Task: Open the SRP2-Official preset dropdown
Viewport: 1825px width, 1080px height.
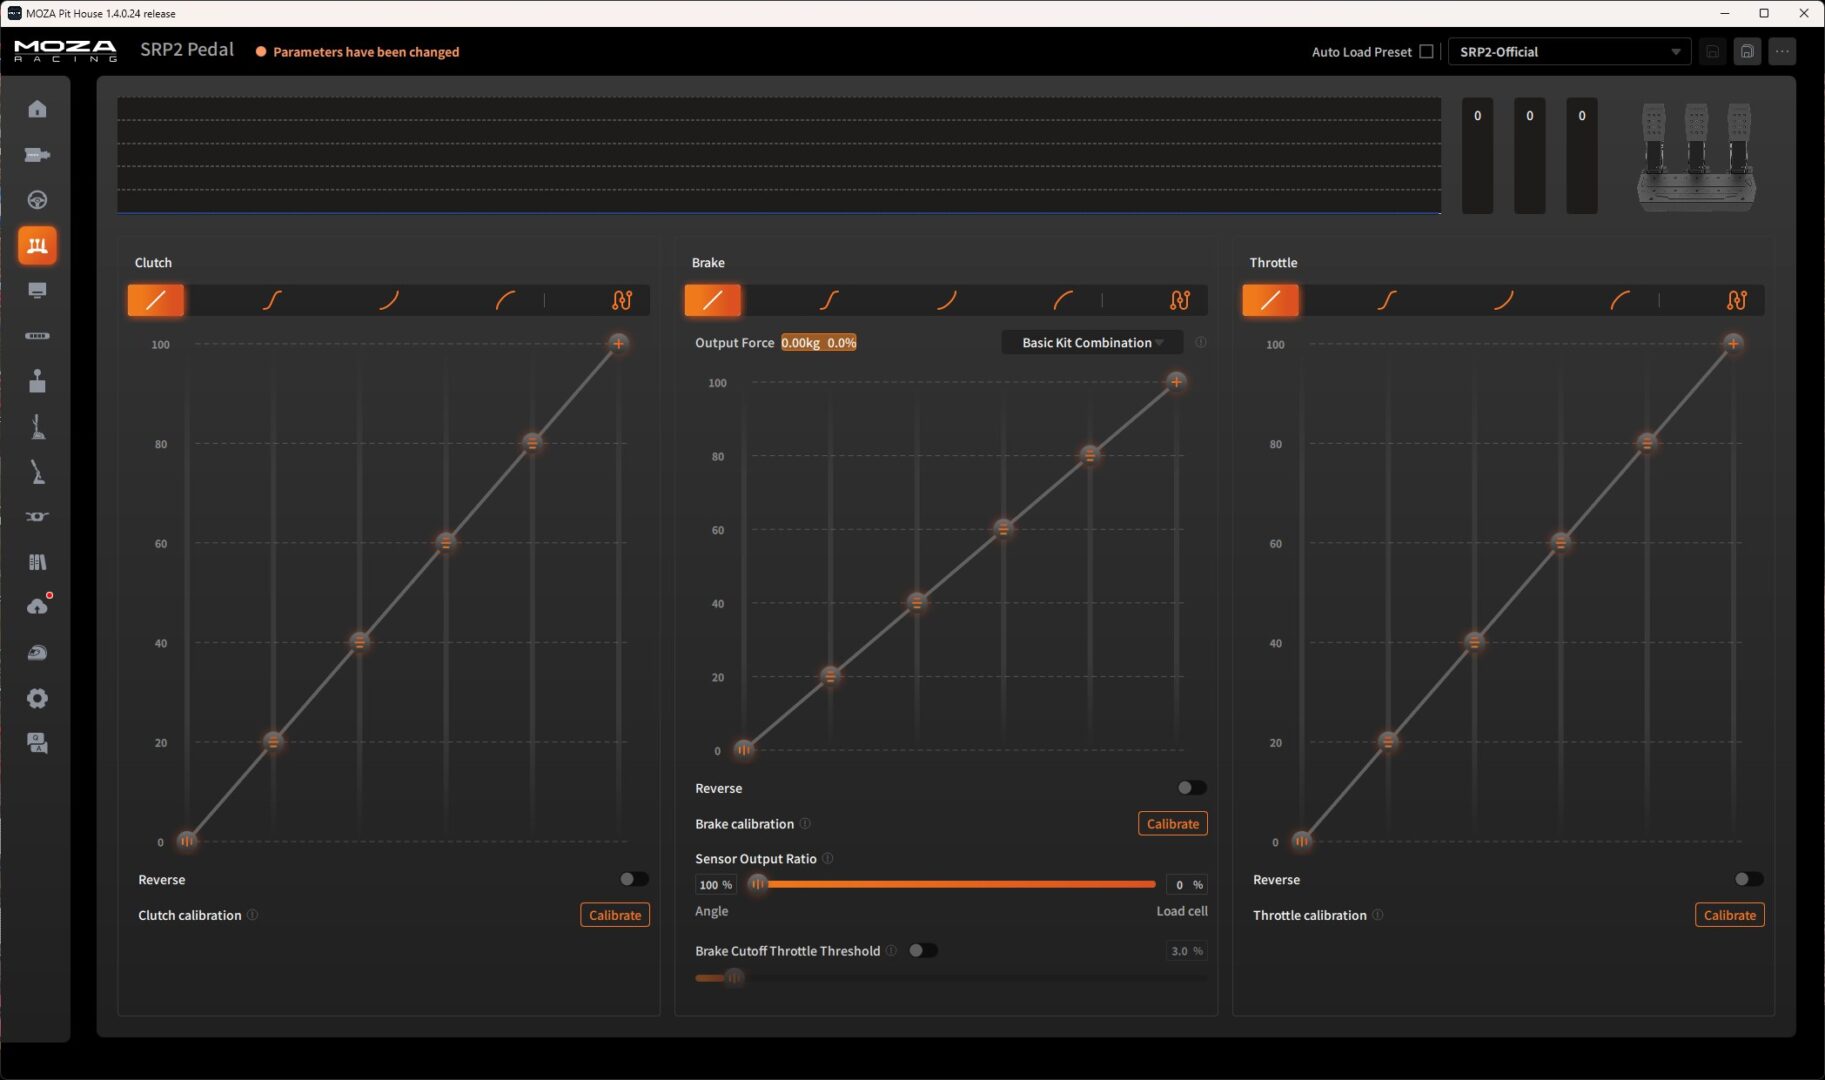Action: [1569, 52]
